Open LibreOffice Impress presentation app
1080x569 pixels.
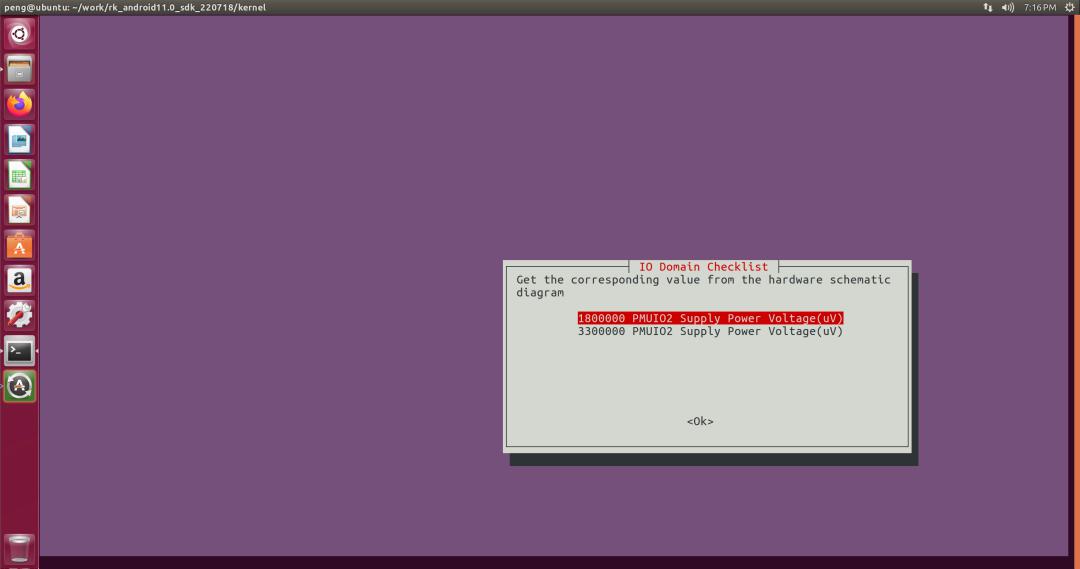tap(20, 210)
